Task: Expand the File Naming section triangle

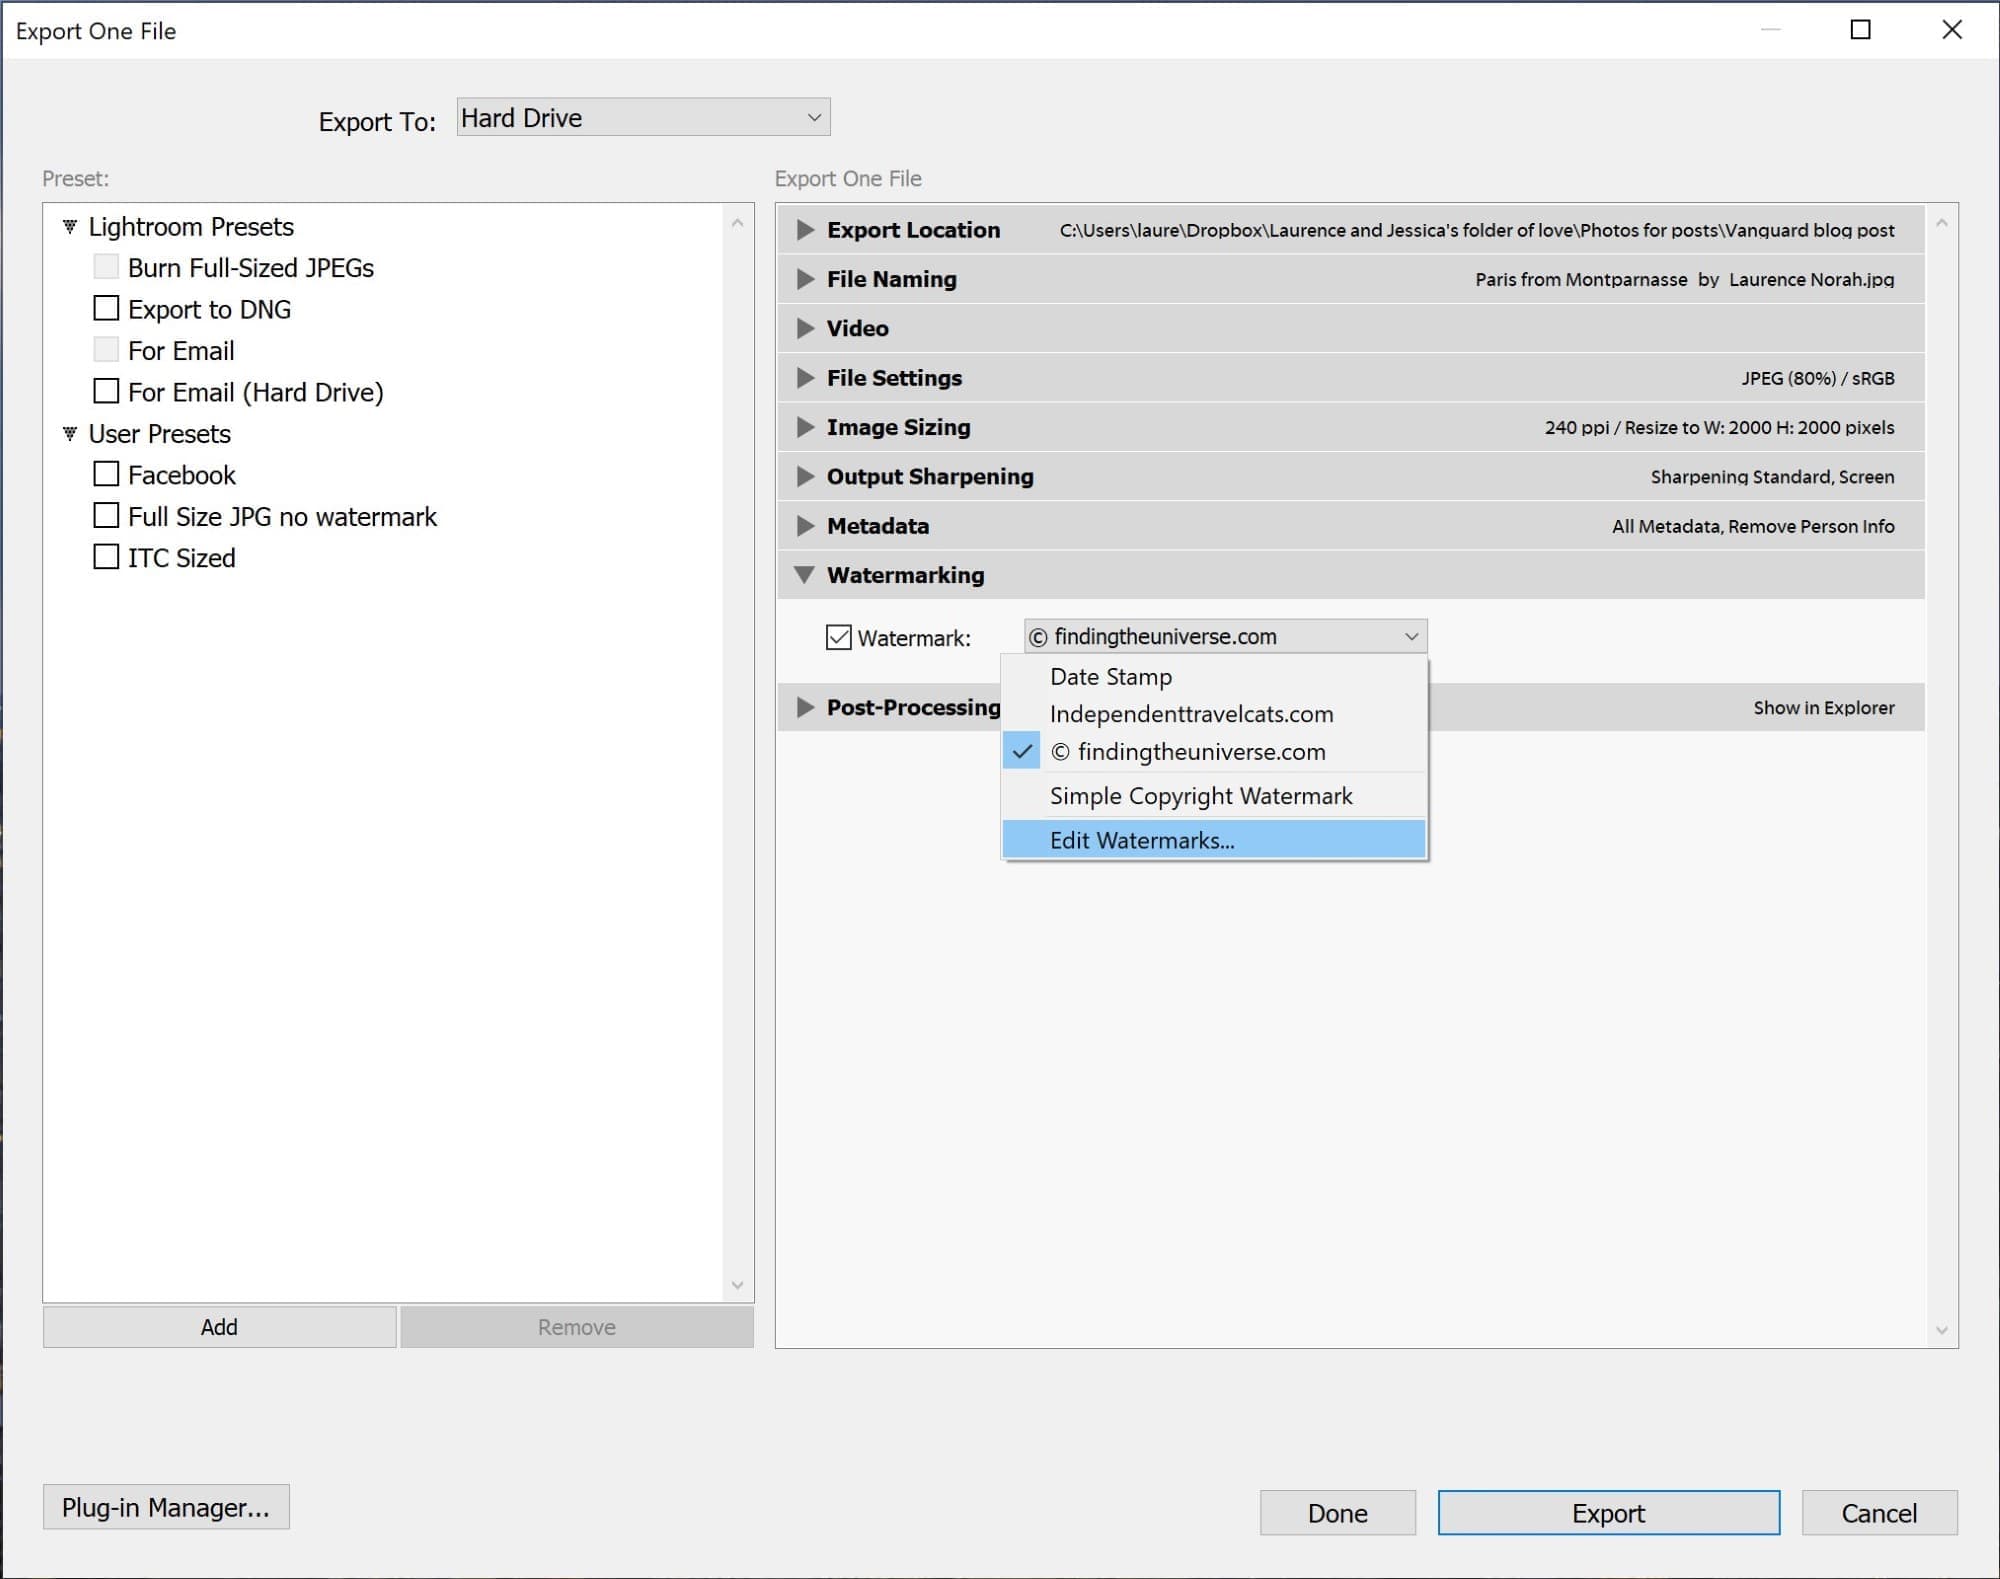Action: point(805,279)
